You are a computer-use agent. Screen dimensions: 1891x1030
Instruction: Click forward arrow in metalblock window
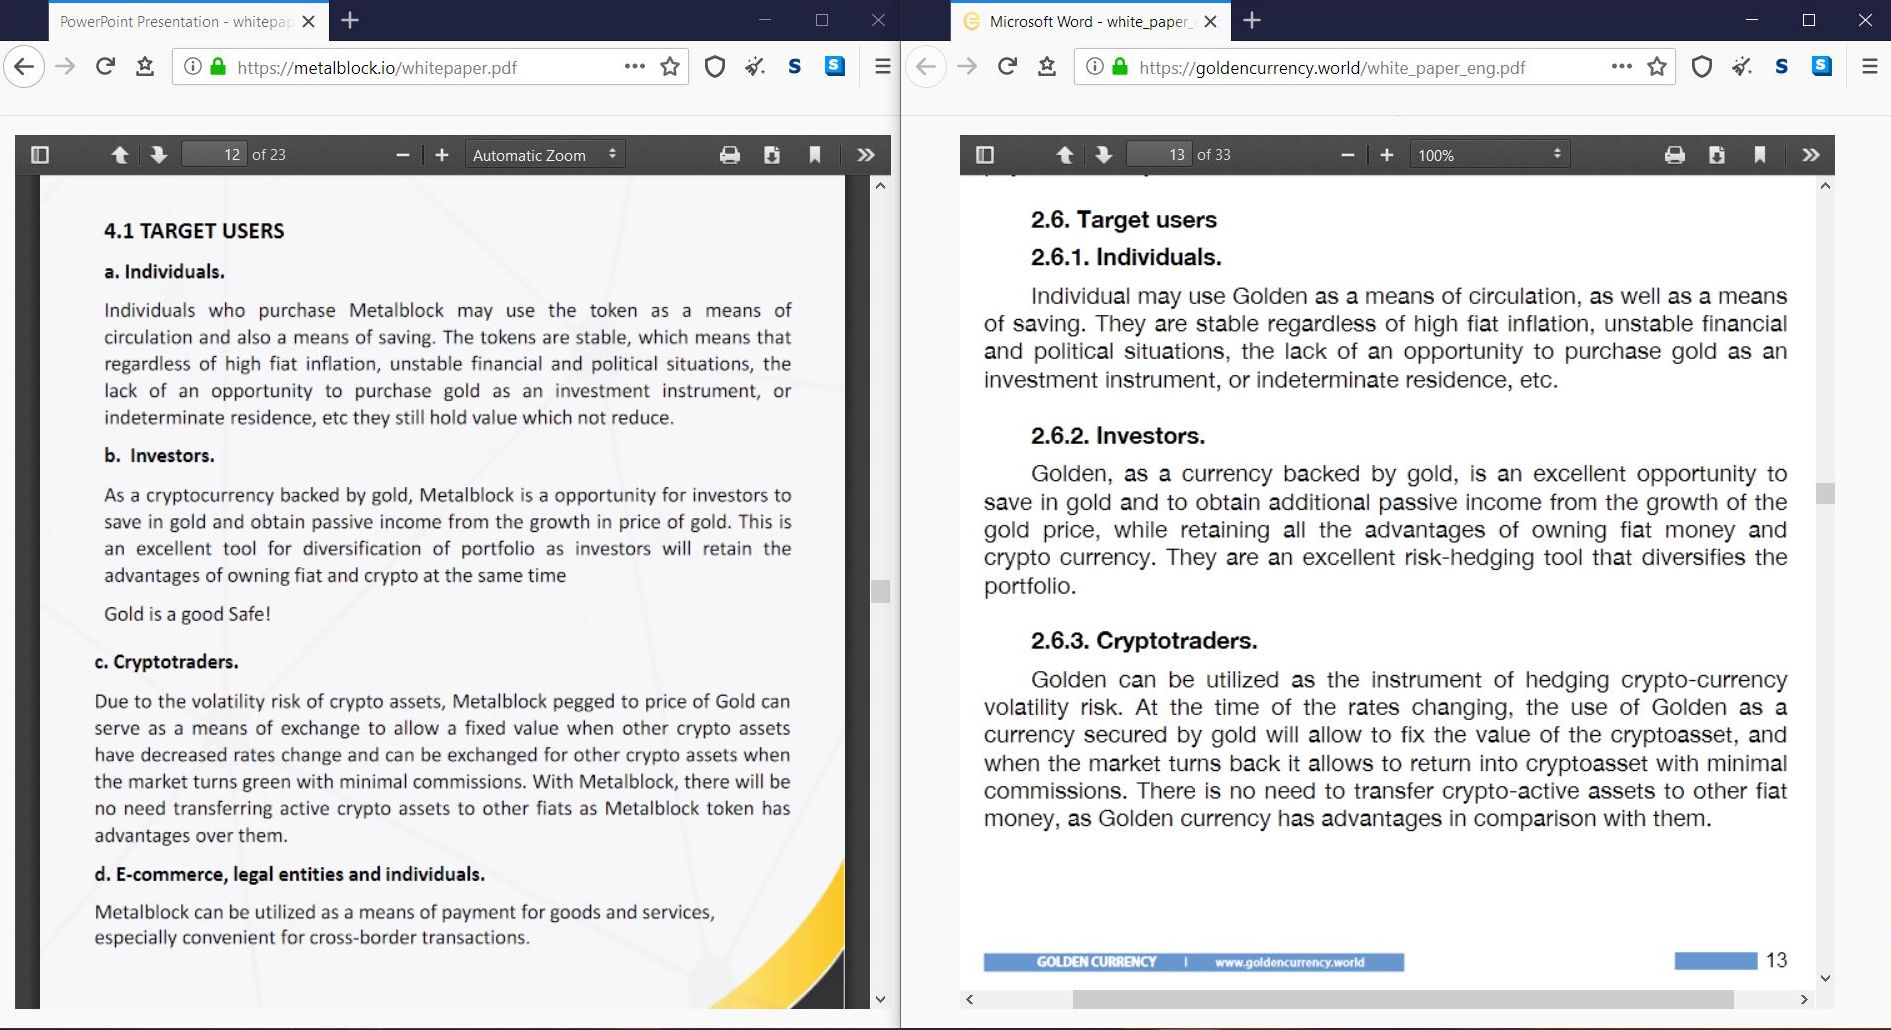click(65, 67)
